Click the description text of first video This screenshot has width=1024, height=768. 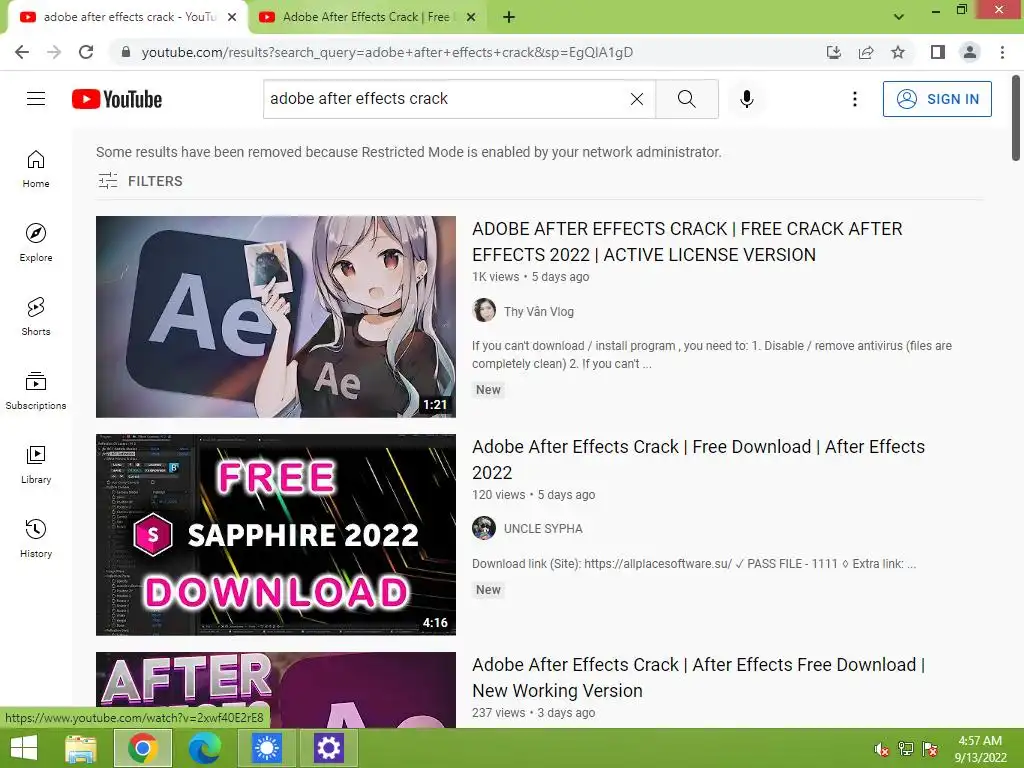tap(712, 355)
